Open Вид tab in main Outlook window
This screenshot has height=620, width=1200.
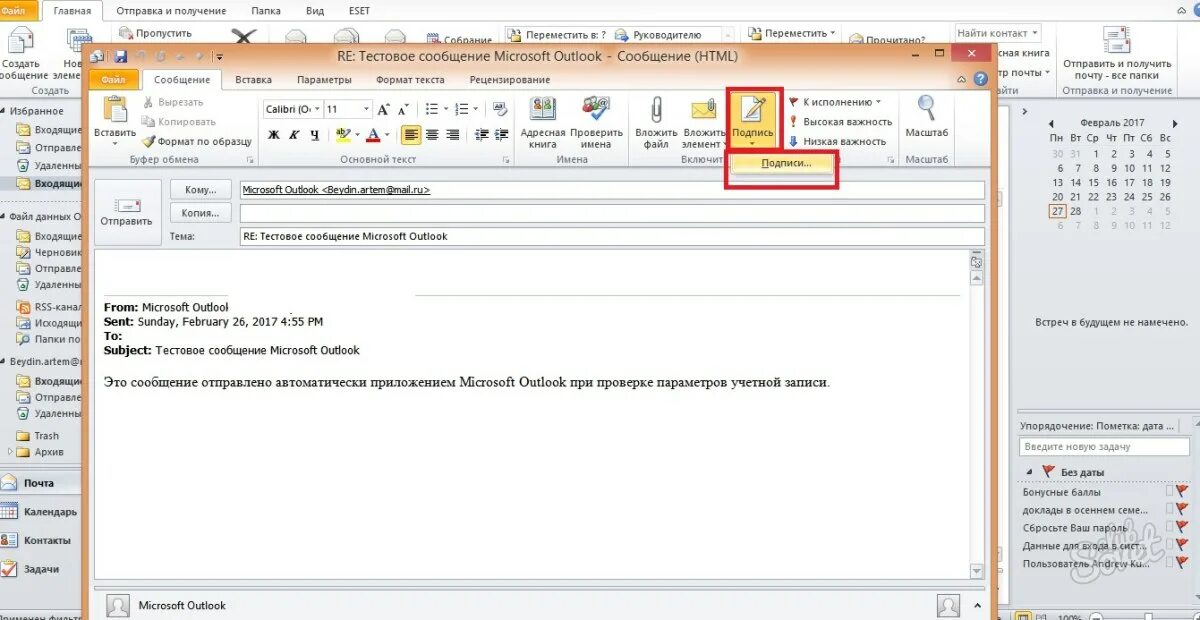[x=314, y=11]
